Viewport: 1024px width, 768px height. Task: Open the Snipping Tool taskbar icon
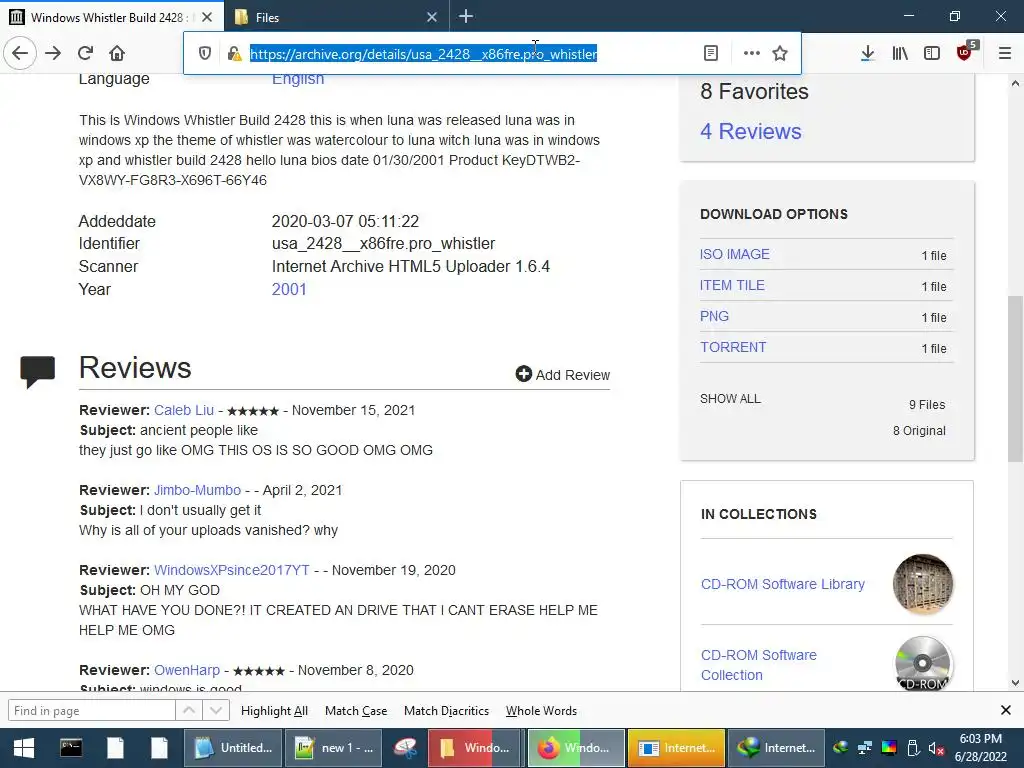406,748
